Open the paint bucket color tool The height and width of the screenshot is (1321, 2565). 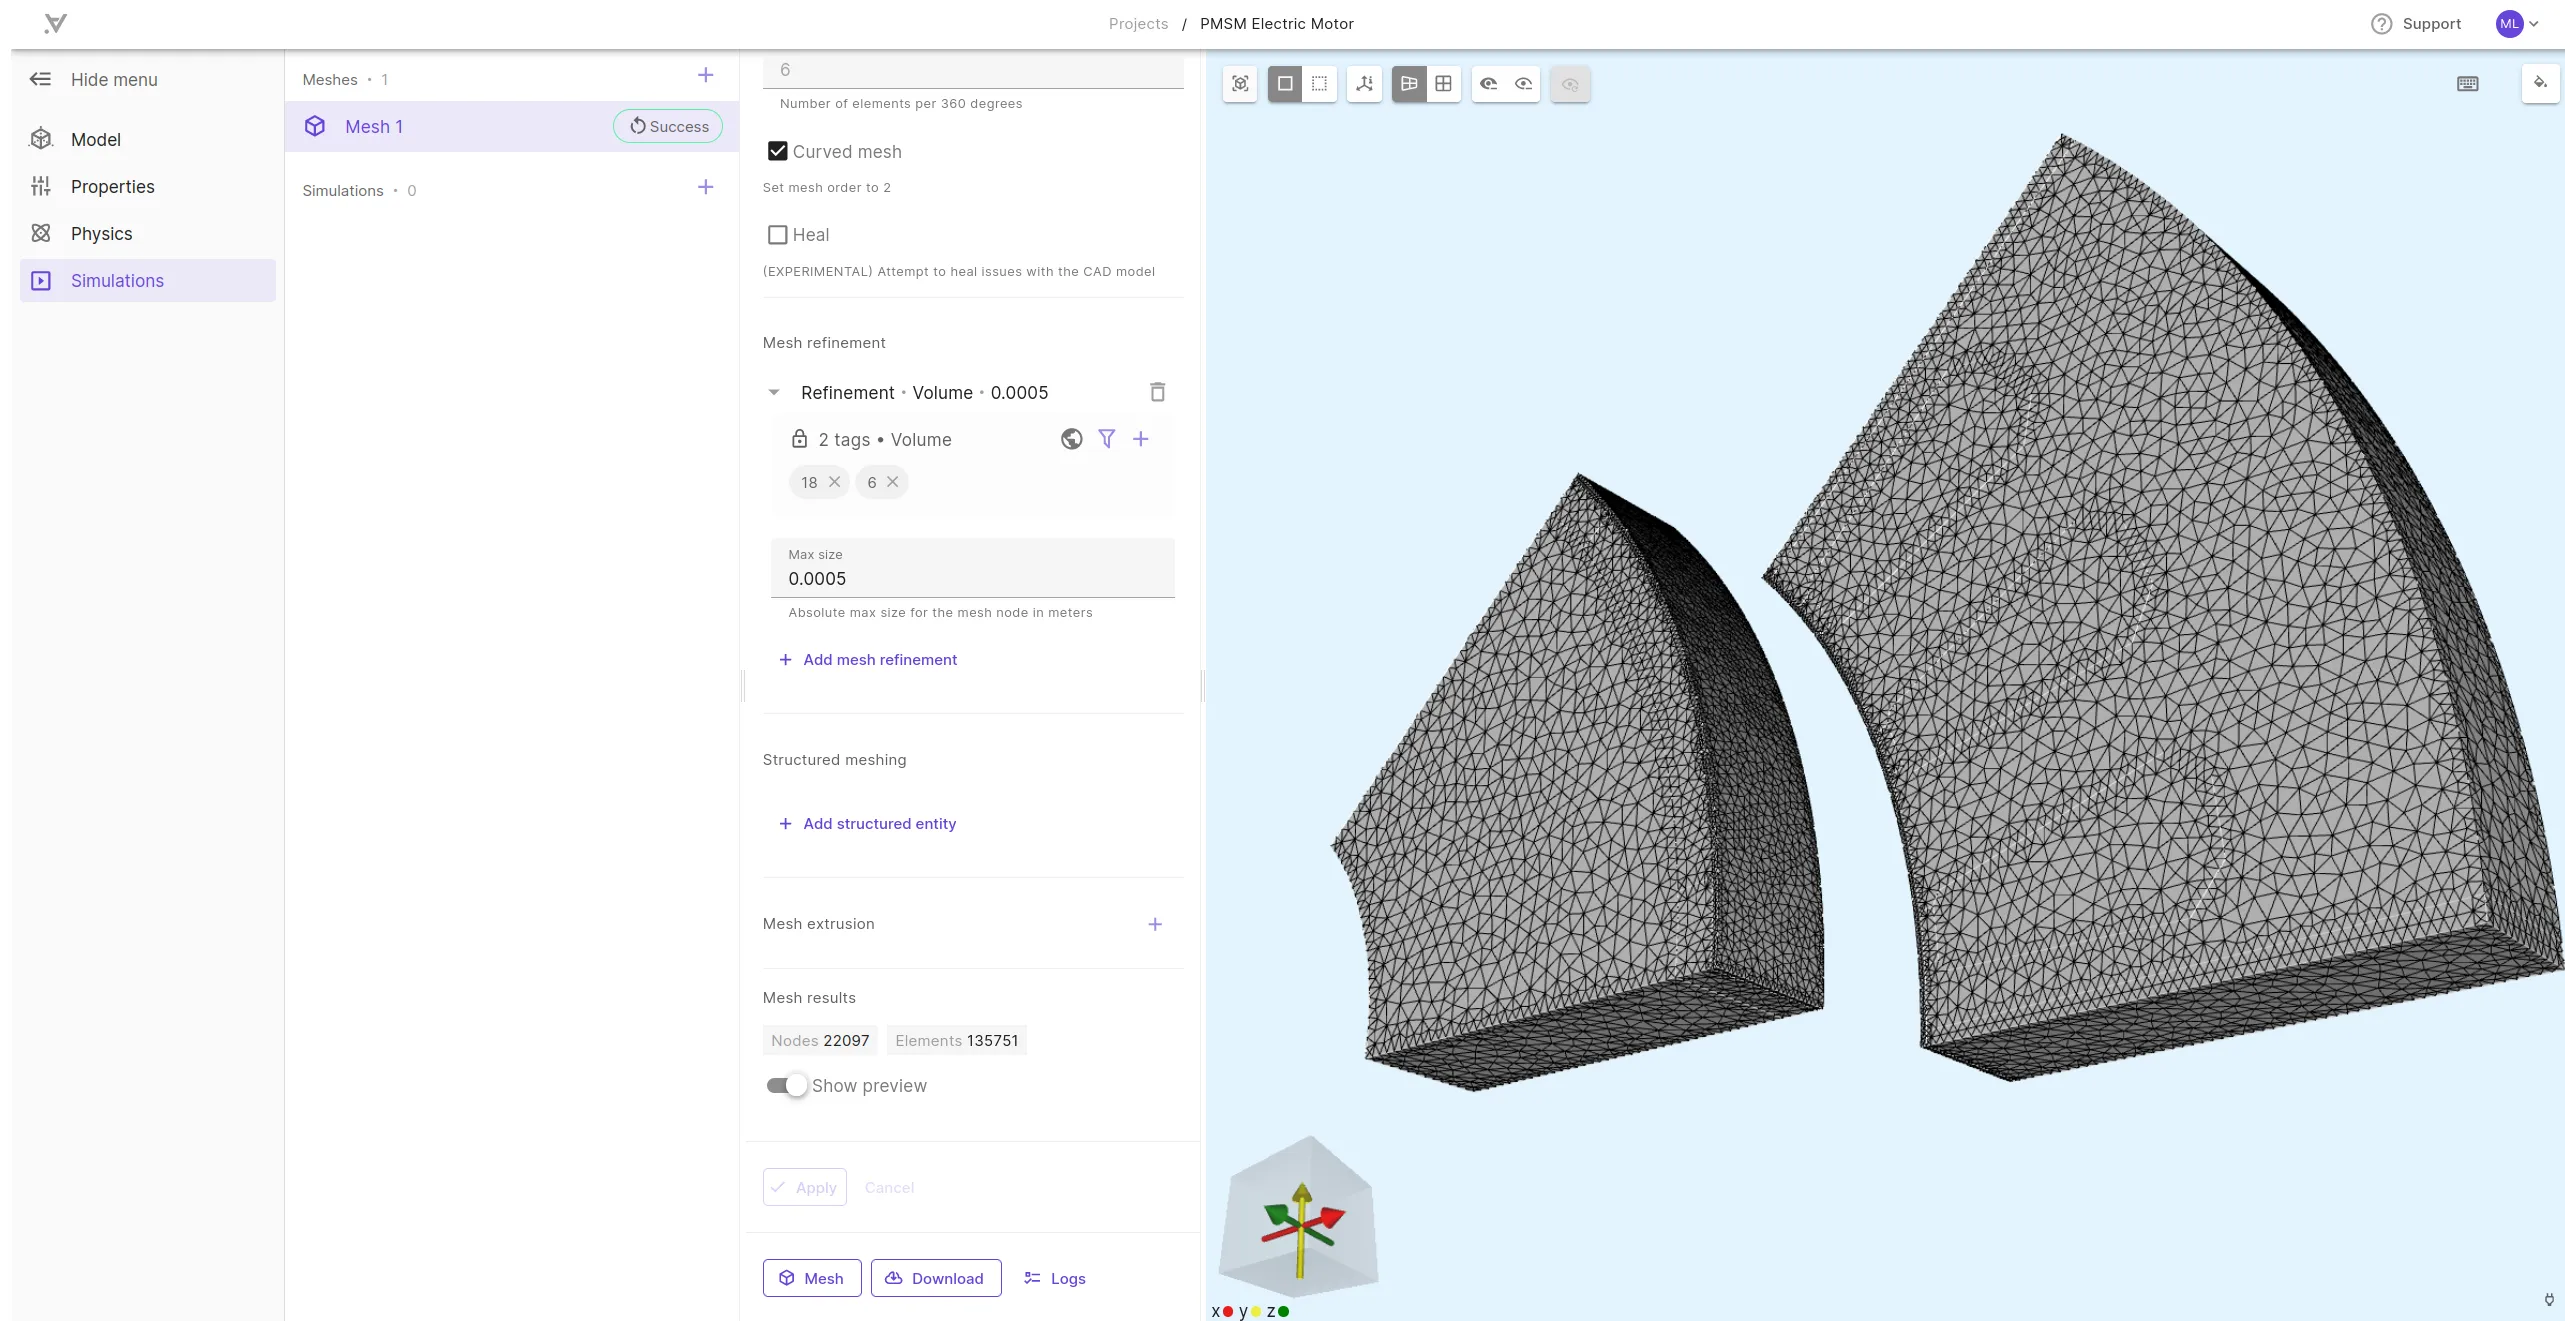[2540, 83]
